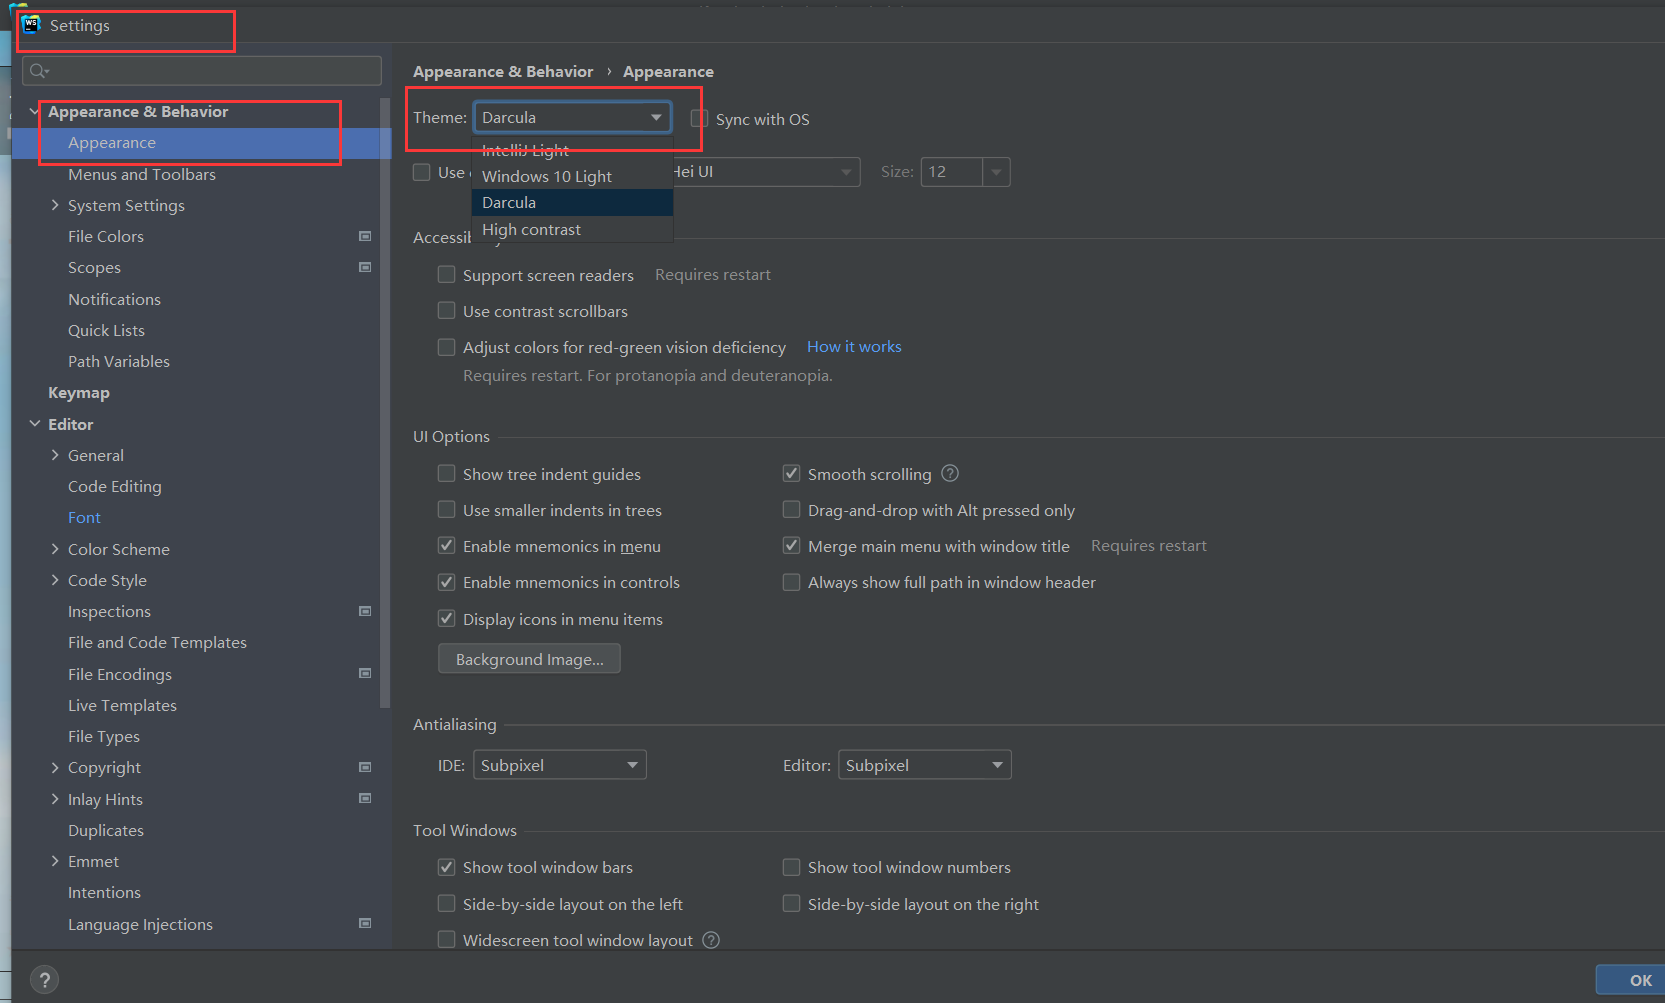The image size is (1665, 1003).
Task: Click the project-level indicator icon beside File Colors
Action: (x=365, y=236)
